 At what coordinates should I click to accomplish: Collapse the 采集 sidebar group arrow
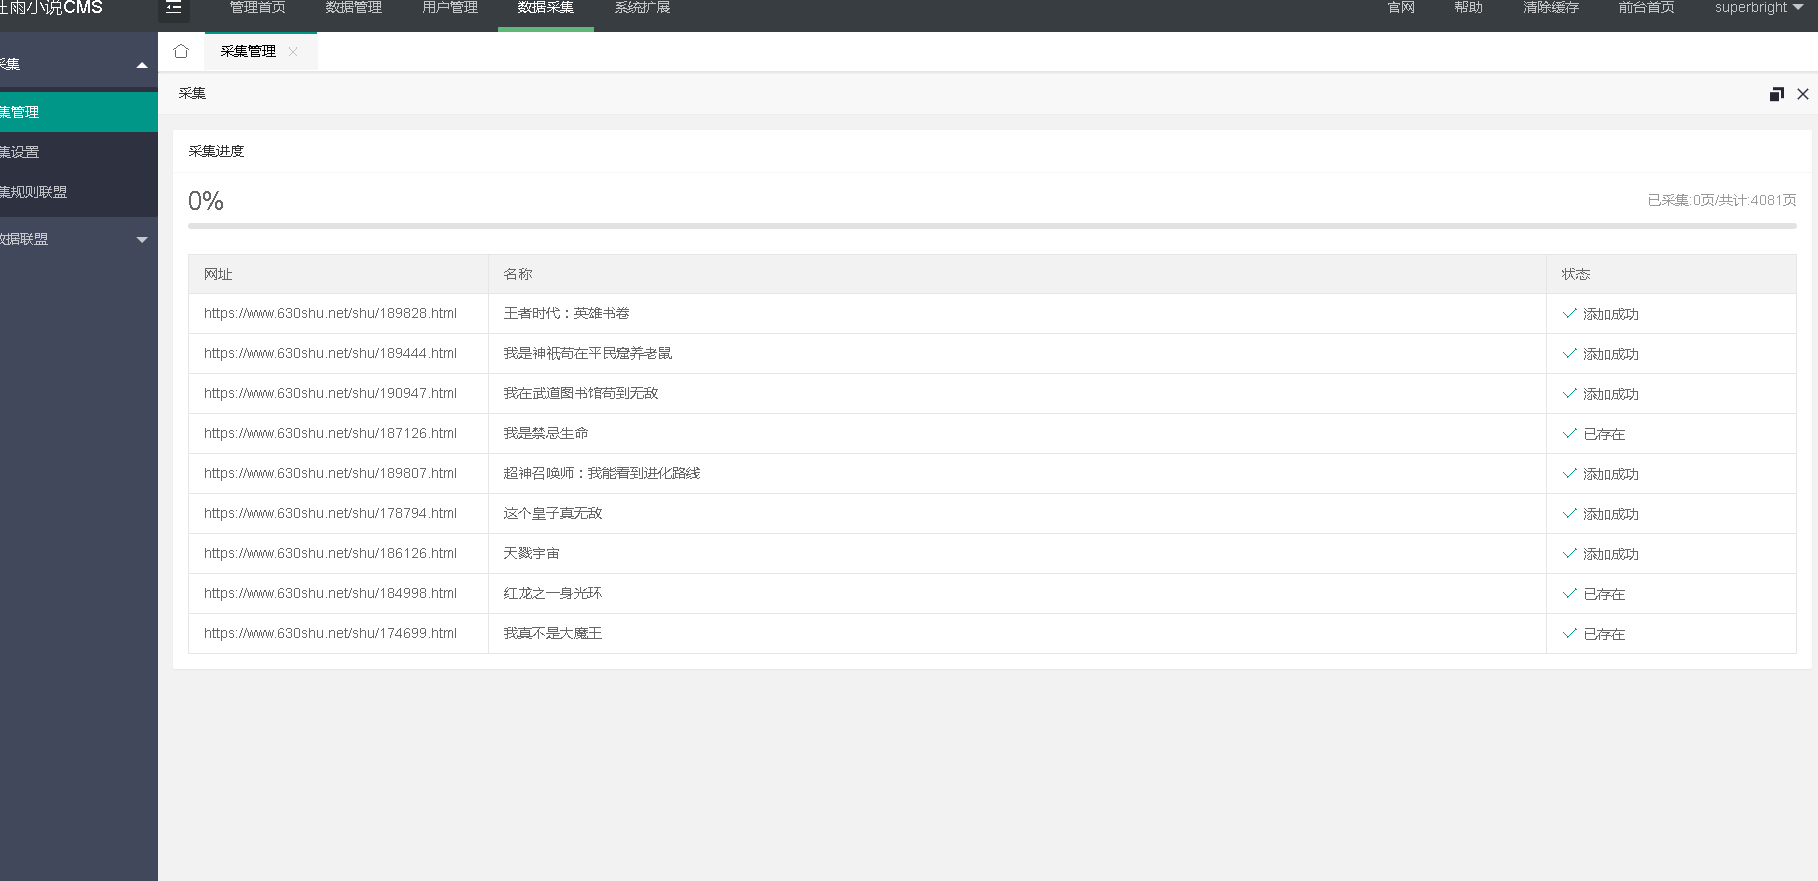tap(142, 65)
